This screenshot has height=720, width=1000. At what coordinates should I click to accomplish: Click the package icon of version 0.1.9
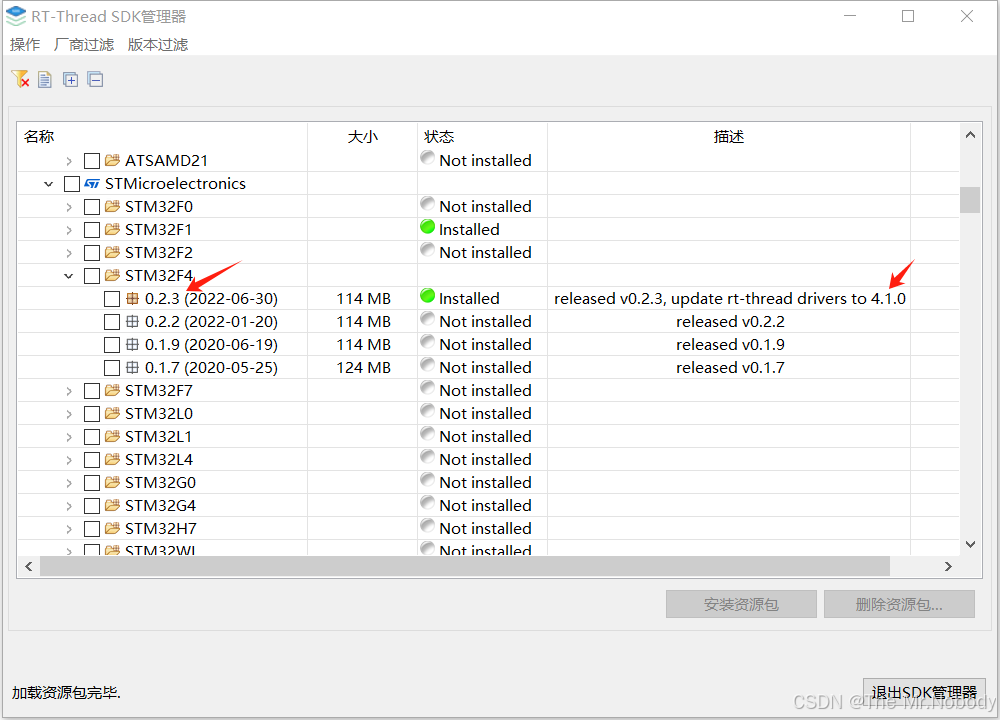point(132,344)
